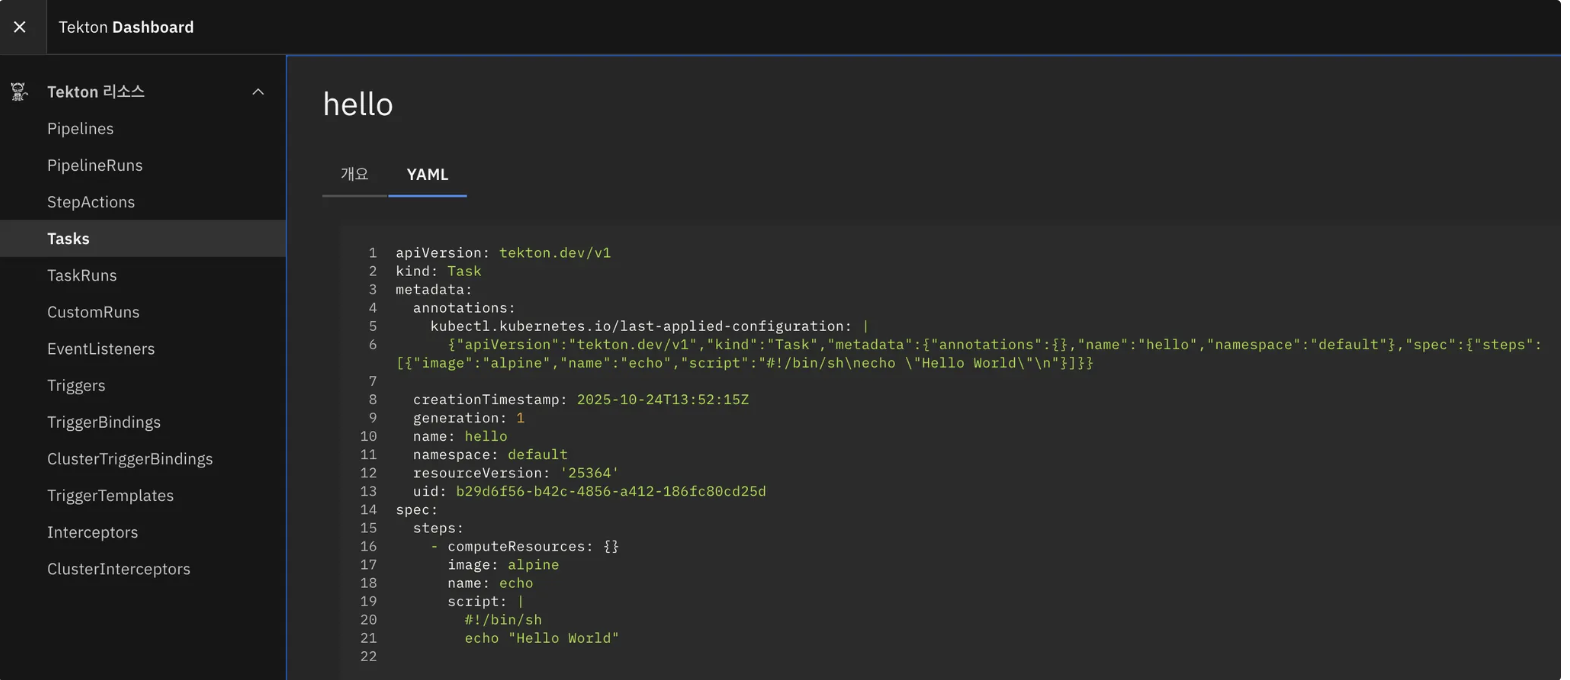Viewport: 1570px width, 680px height.
Task: Open the Tekton Dashboard home link
Action: [126, 27]
